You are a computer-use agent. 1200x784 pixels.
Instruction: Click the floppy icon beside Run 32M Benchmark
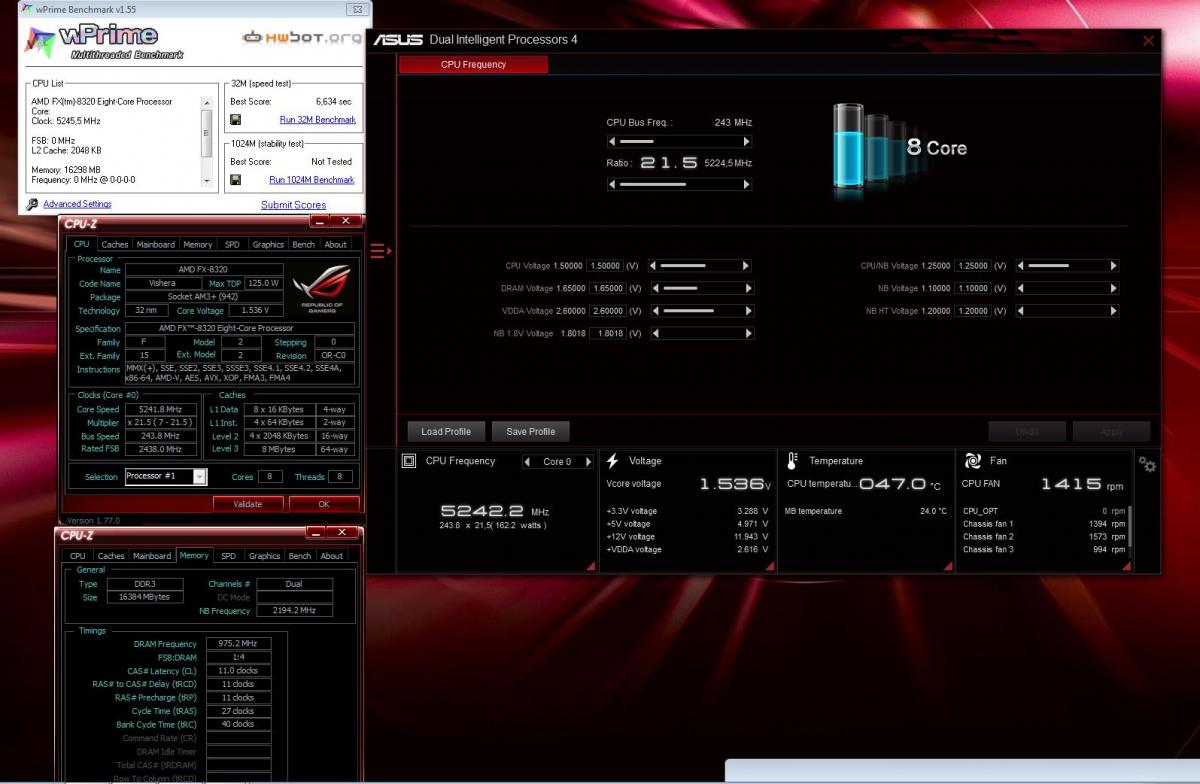(235, 119)
